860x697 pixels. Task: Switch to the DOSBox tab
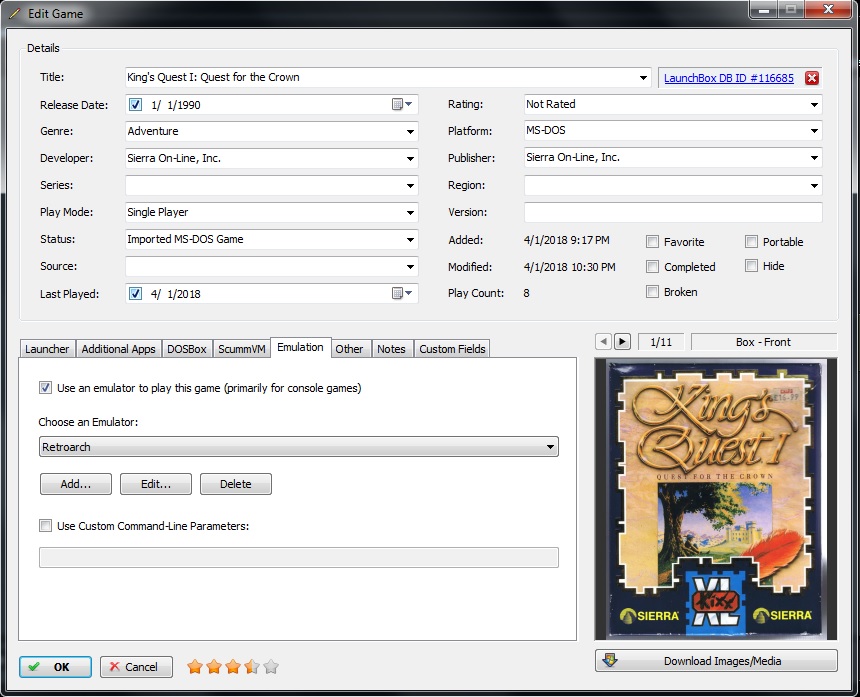pos(186,349)
